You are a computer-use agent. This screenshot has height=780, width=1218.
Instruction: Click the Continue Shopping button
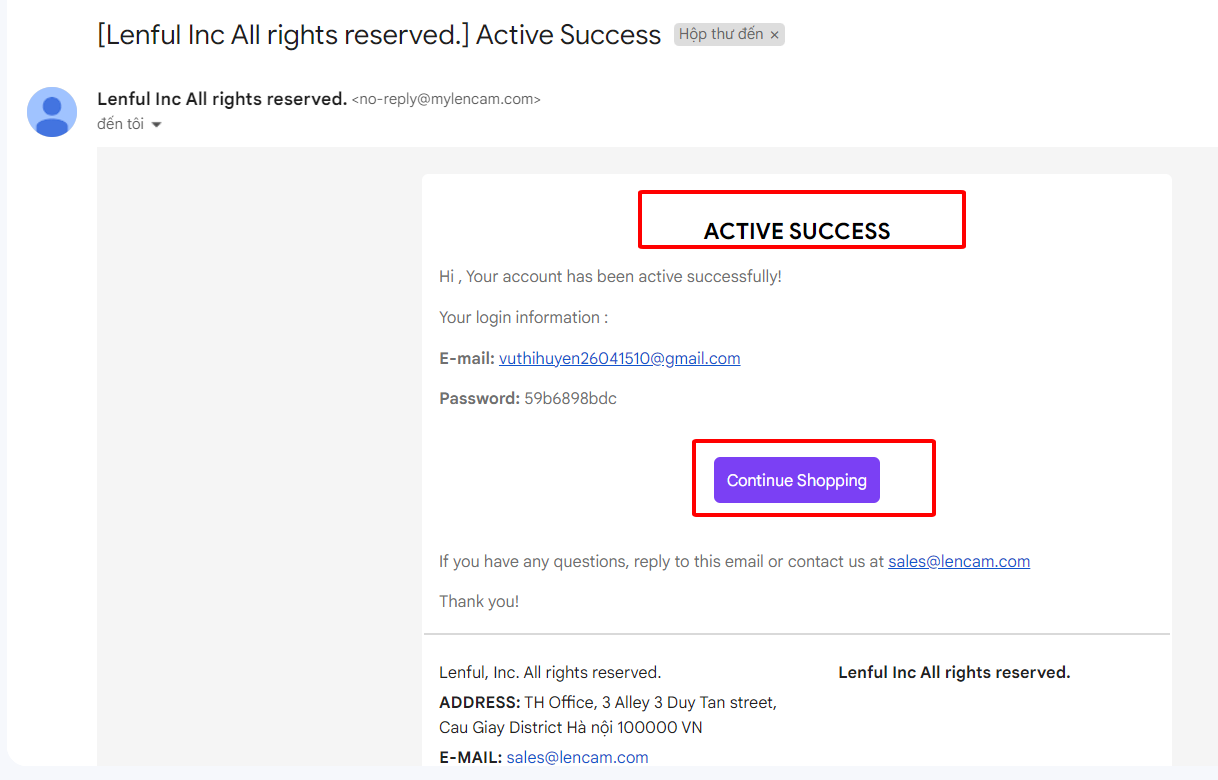pyautogui.click(x=797, y=480)
